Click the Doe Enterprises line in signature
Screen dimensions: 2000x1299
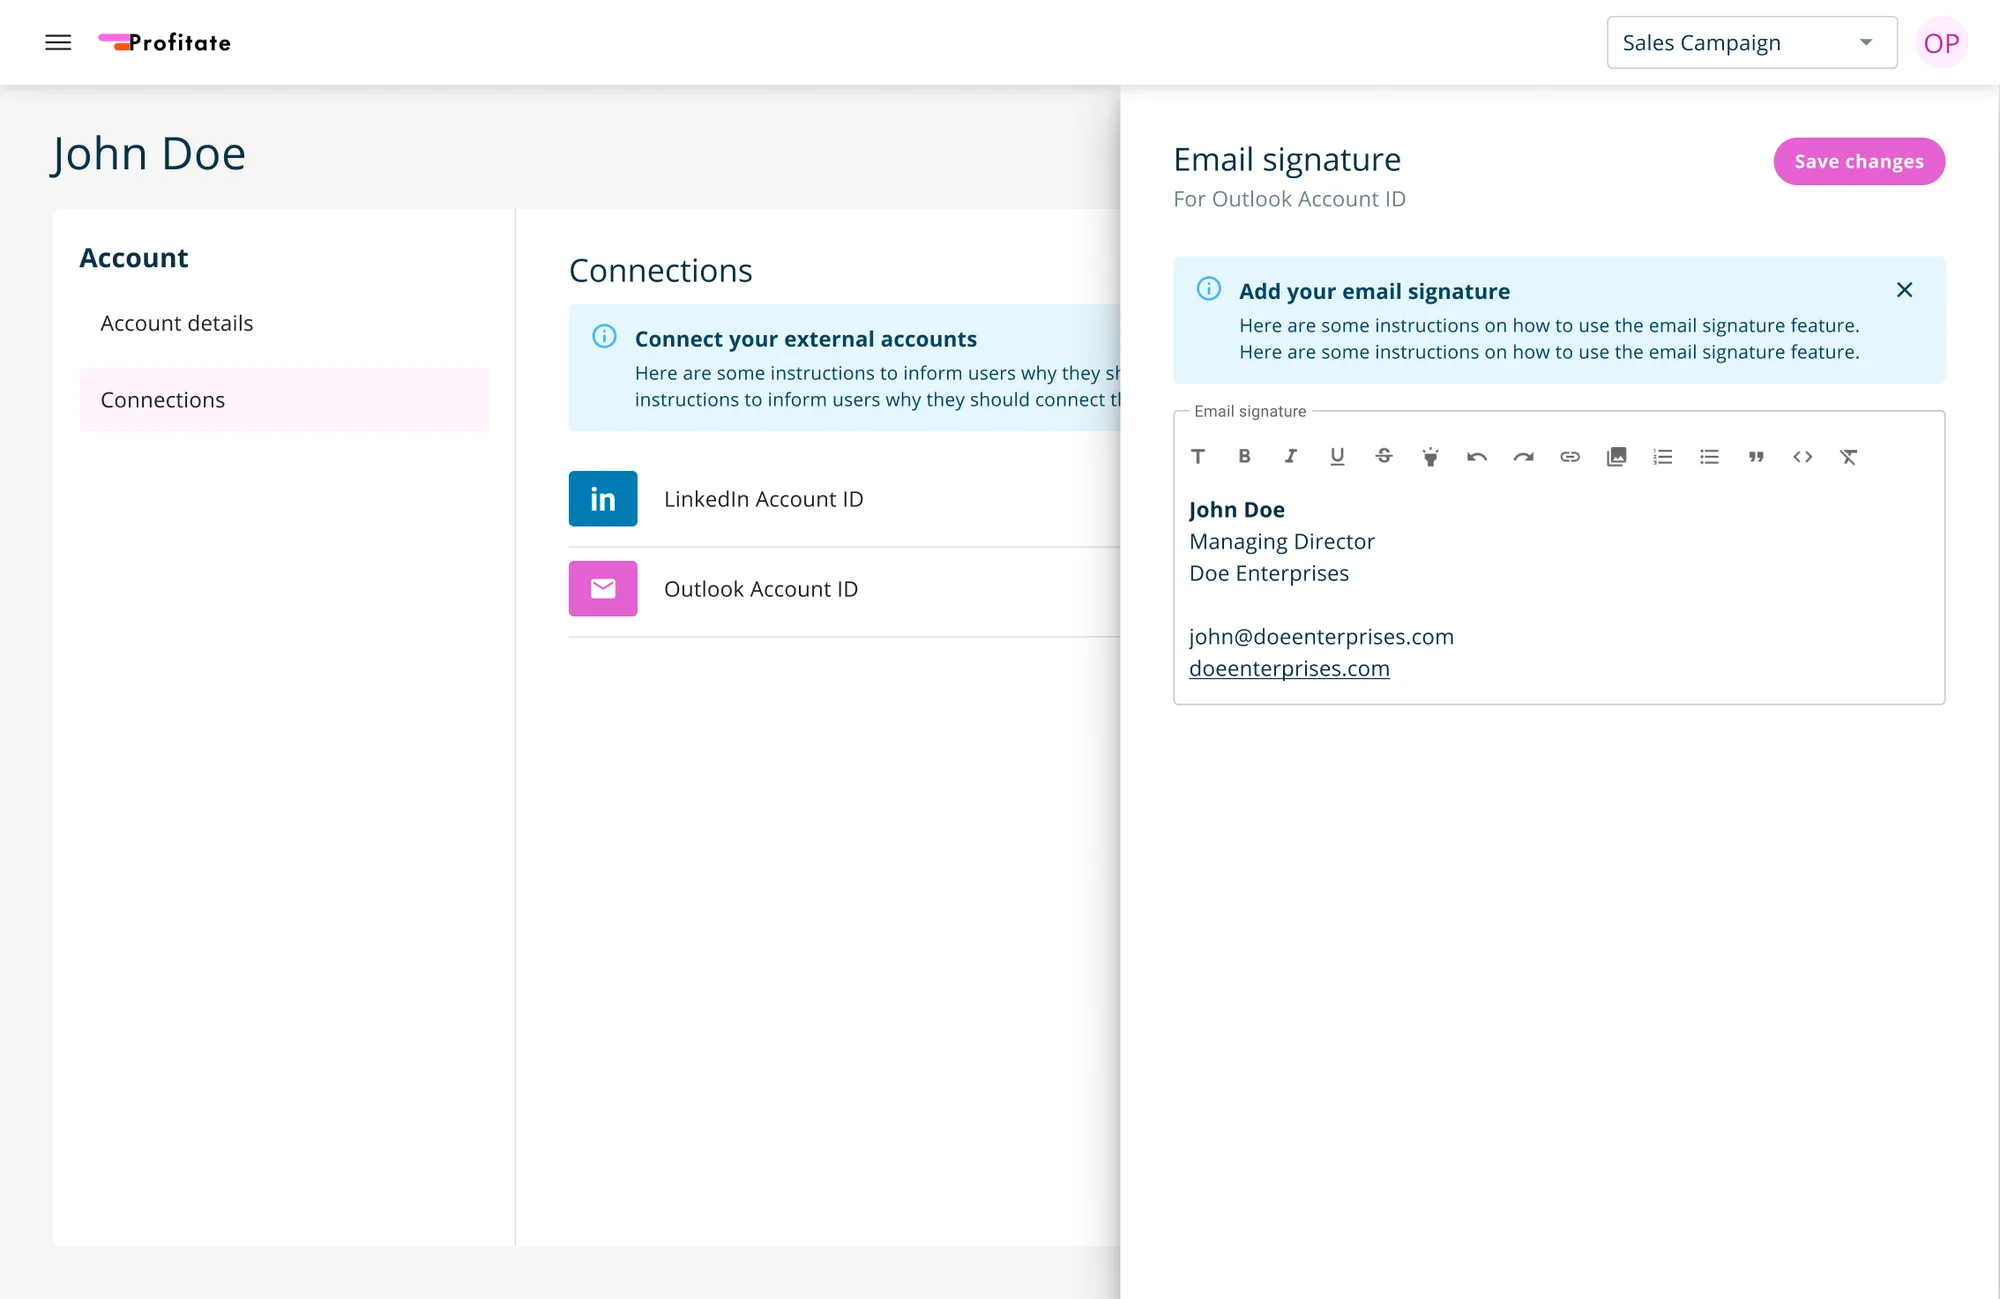pos(1269,573)
